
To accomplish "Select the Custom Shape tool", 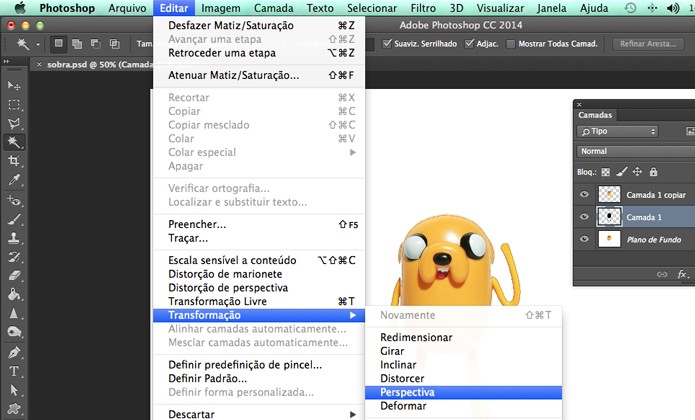I will tap(14, 408).
